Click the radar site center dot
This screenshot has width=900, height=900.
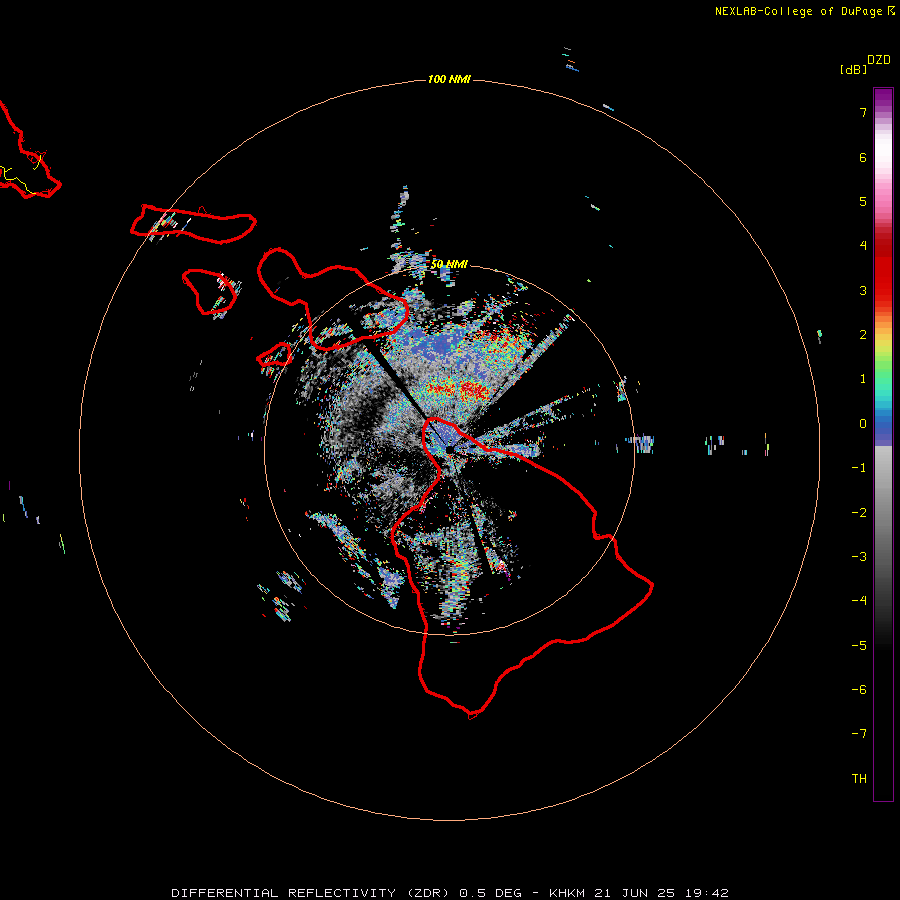449,449
